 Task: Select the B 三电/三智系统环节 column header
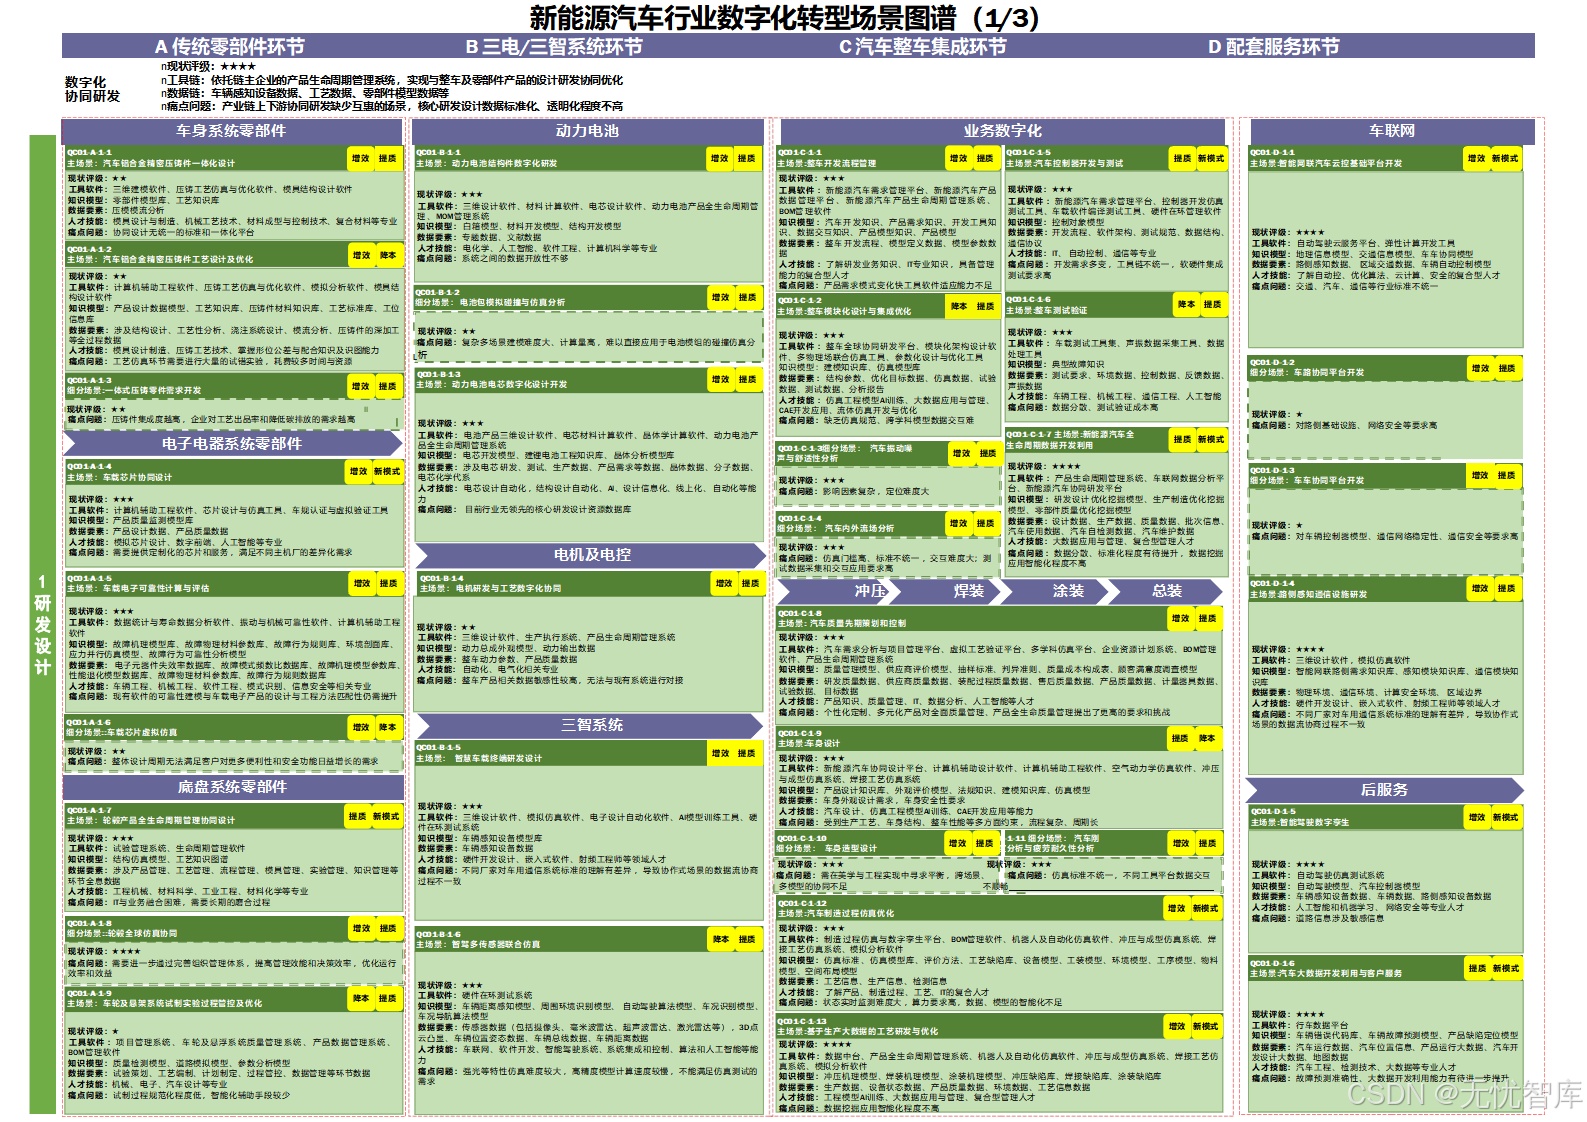554,46
